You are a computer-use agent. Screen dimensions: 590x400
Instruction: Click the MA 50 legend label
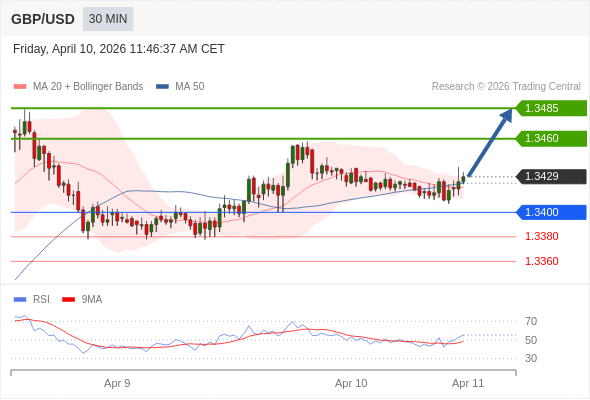click(x=190, y=87)
